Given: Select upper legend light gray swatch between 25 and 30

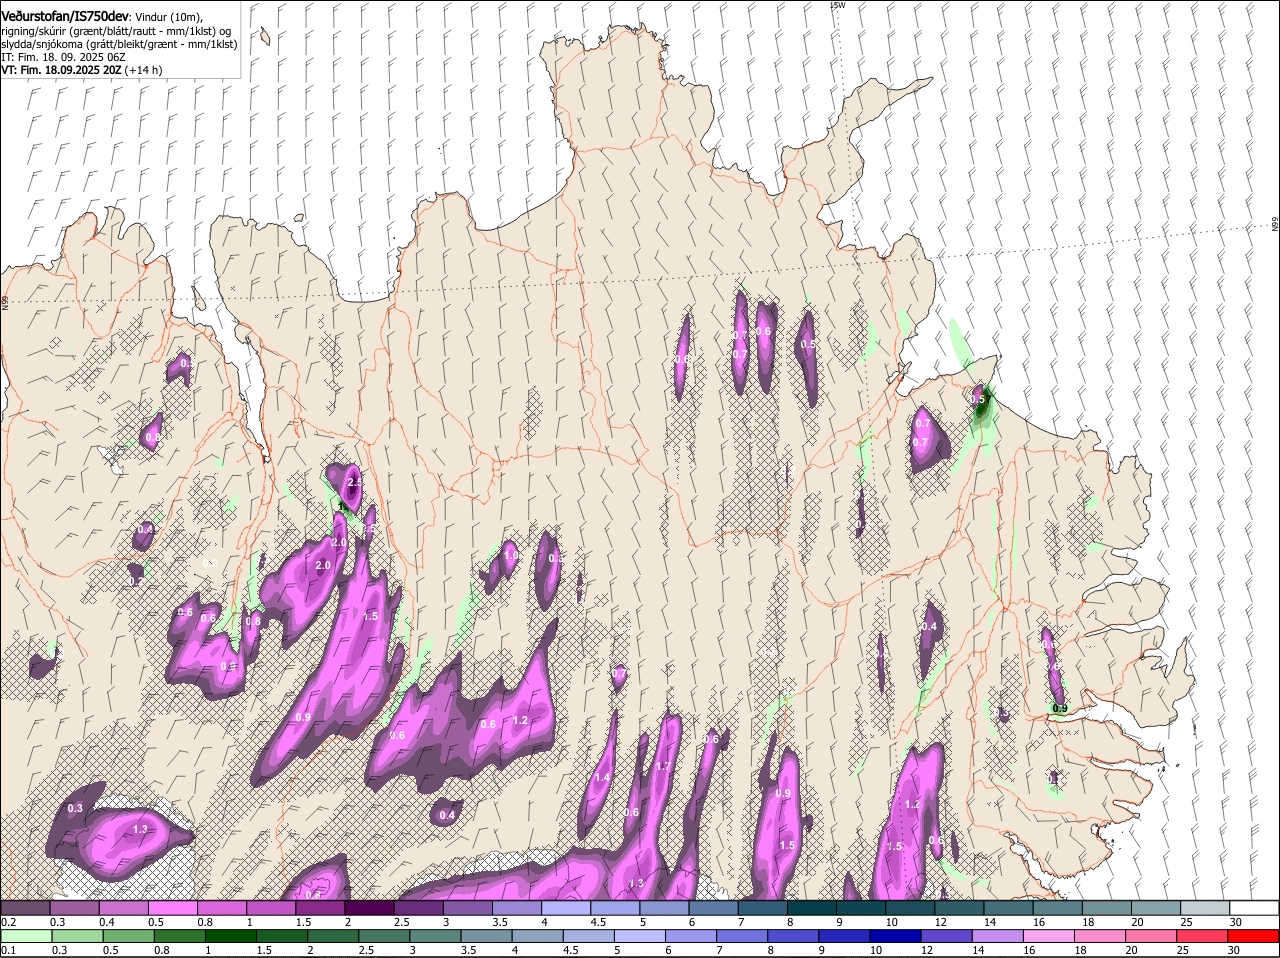Looking at the screenshot, I should click(1206, 907).
